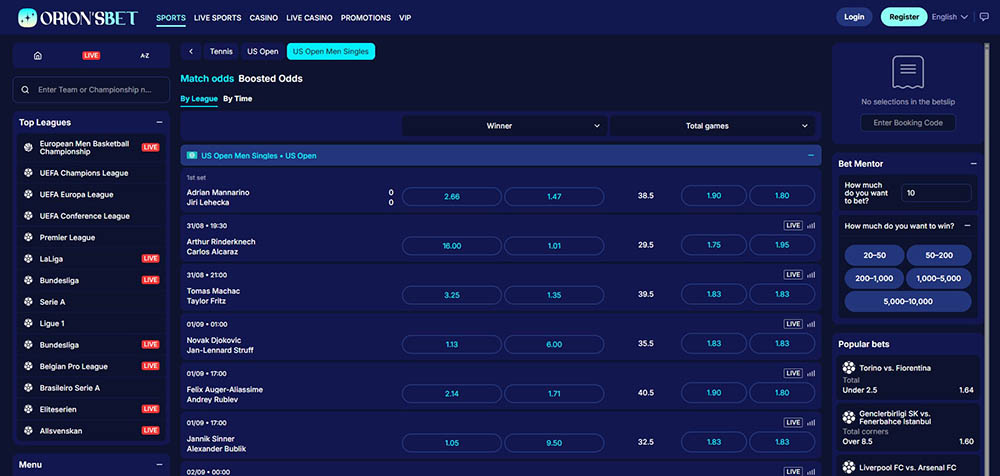This screenshot has height=476, width=1000.
Task: Open the English language dropdown
Action: (950, 17)
